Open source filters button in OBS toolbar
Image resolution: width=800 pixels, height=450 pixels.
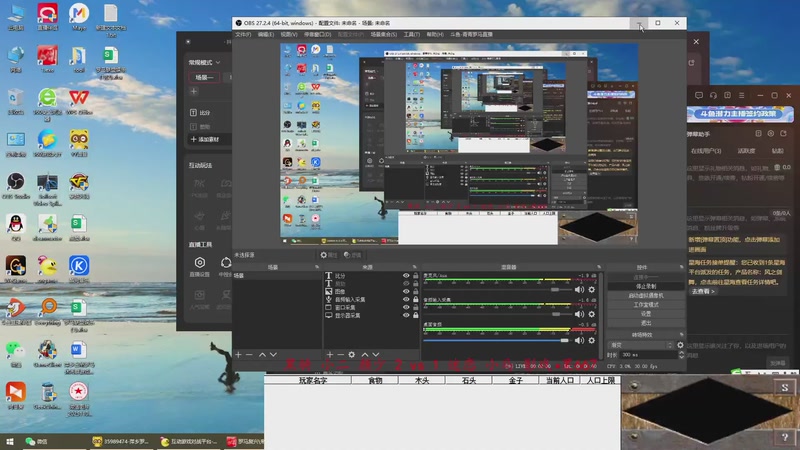(353, 255)
